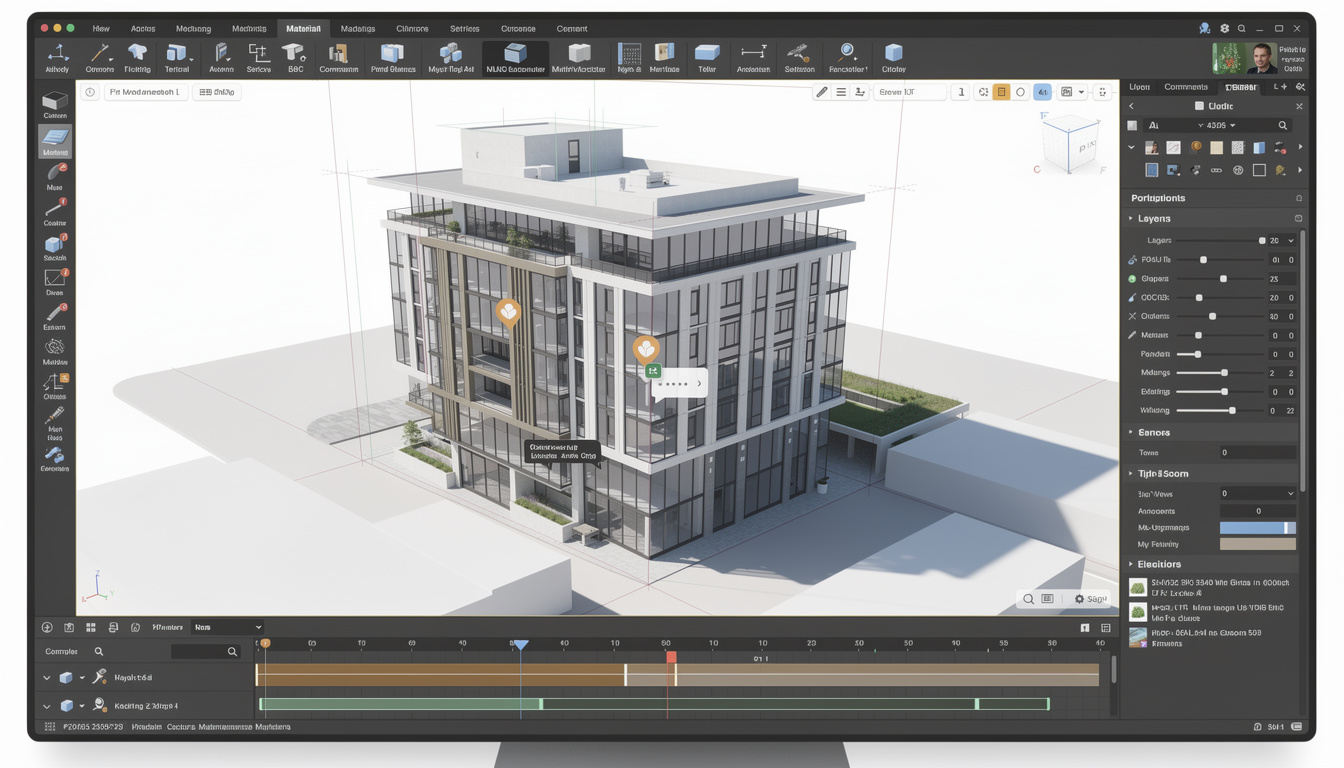The height and width of the screenshot is (768, 1344).
Task: Click the pencil edit icon above viewport
Action: point(822,92)
